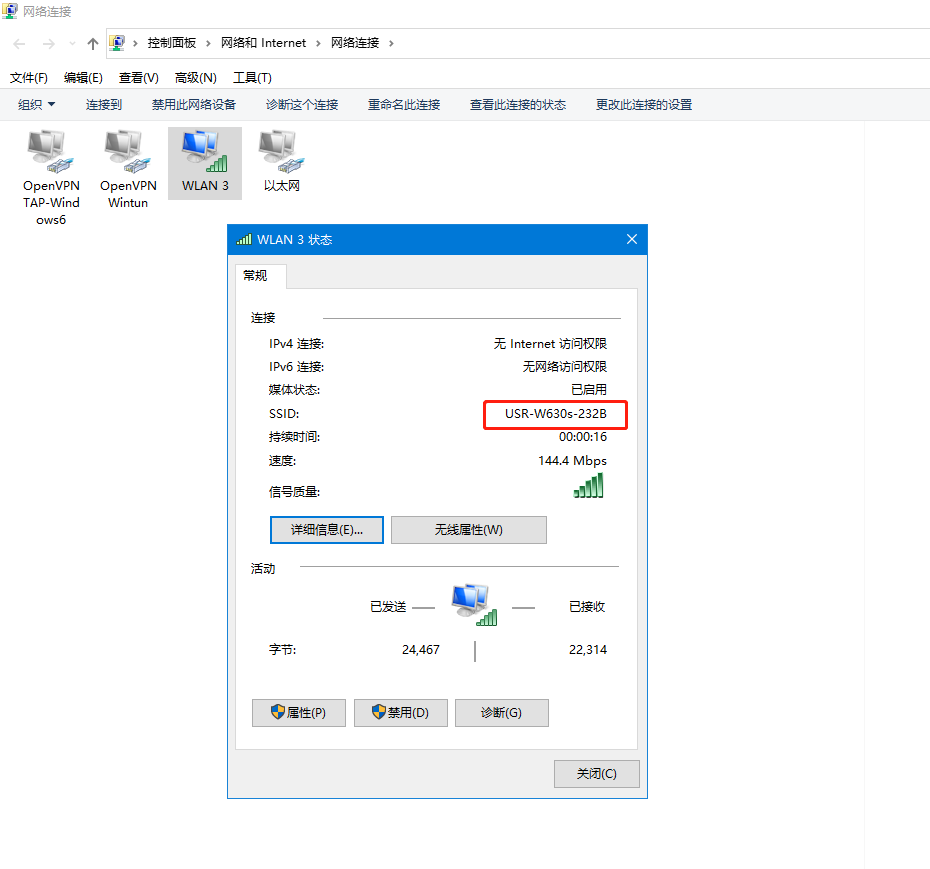Click the 无线属性(W) button
This screenshot has width=930, height=869.
[x=468, y=530]
